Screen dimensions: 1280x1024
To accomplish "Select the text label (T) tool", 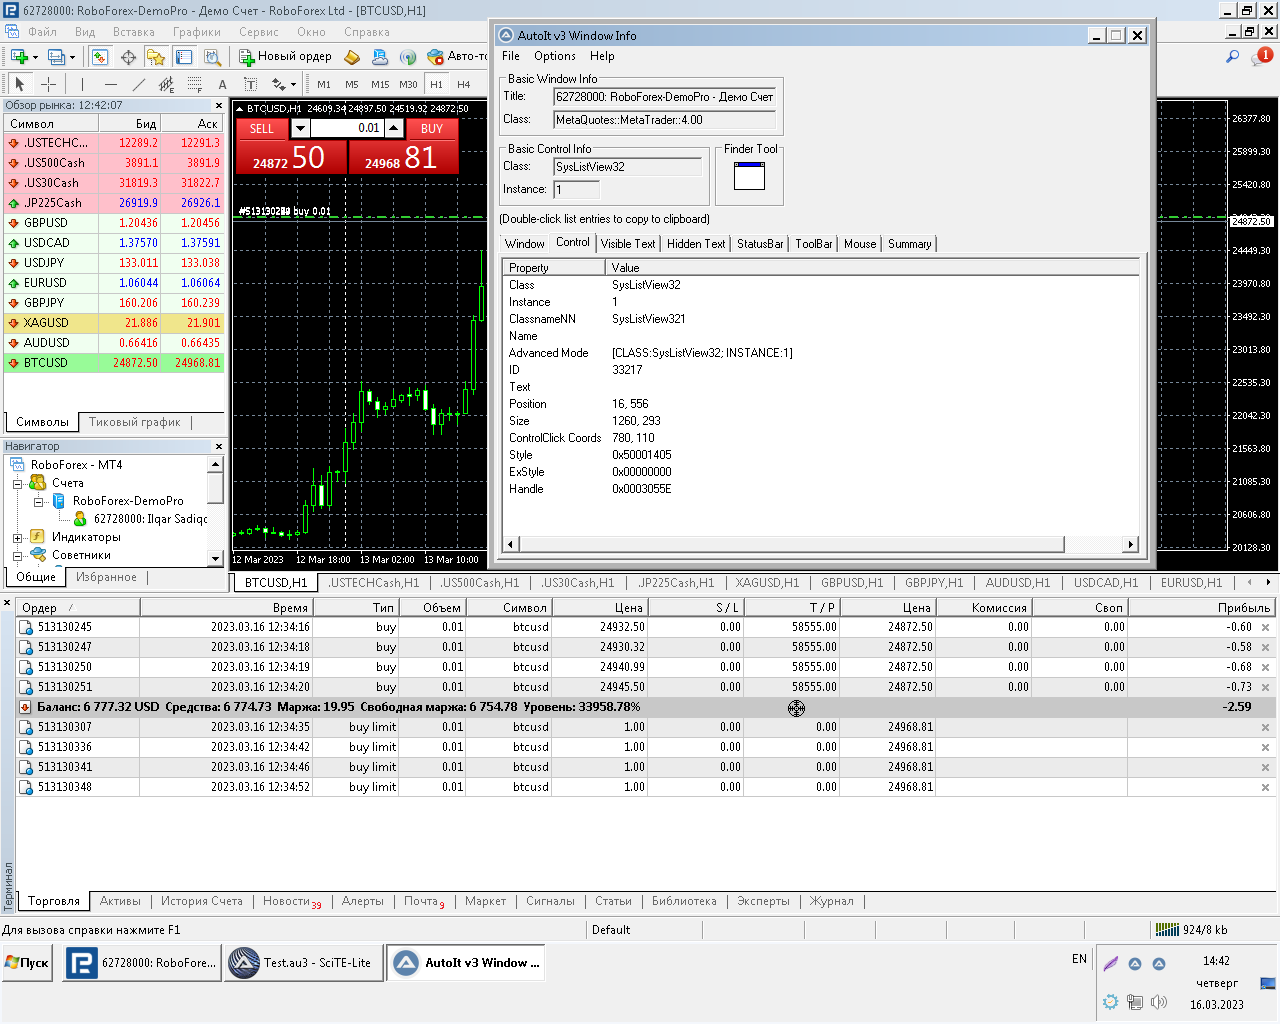I will [x=250, y=84].
